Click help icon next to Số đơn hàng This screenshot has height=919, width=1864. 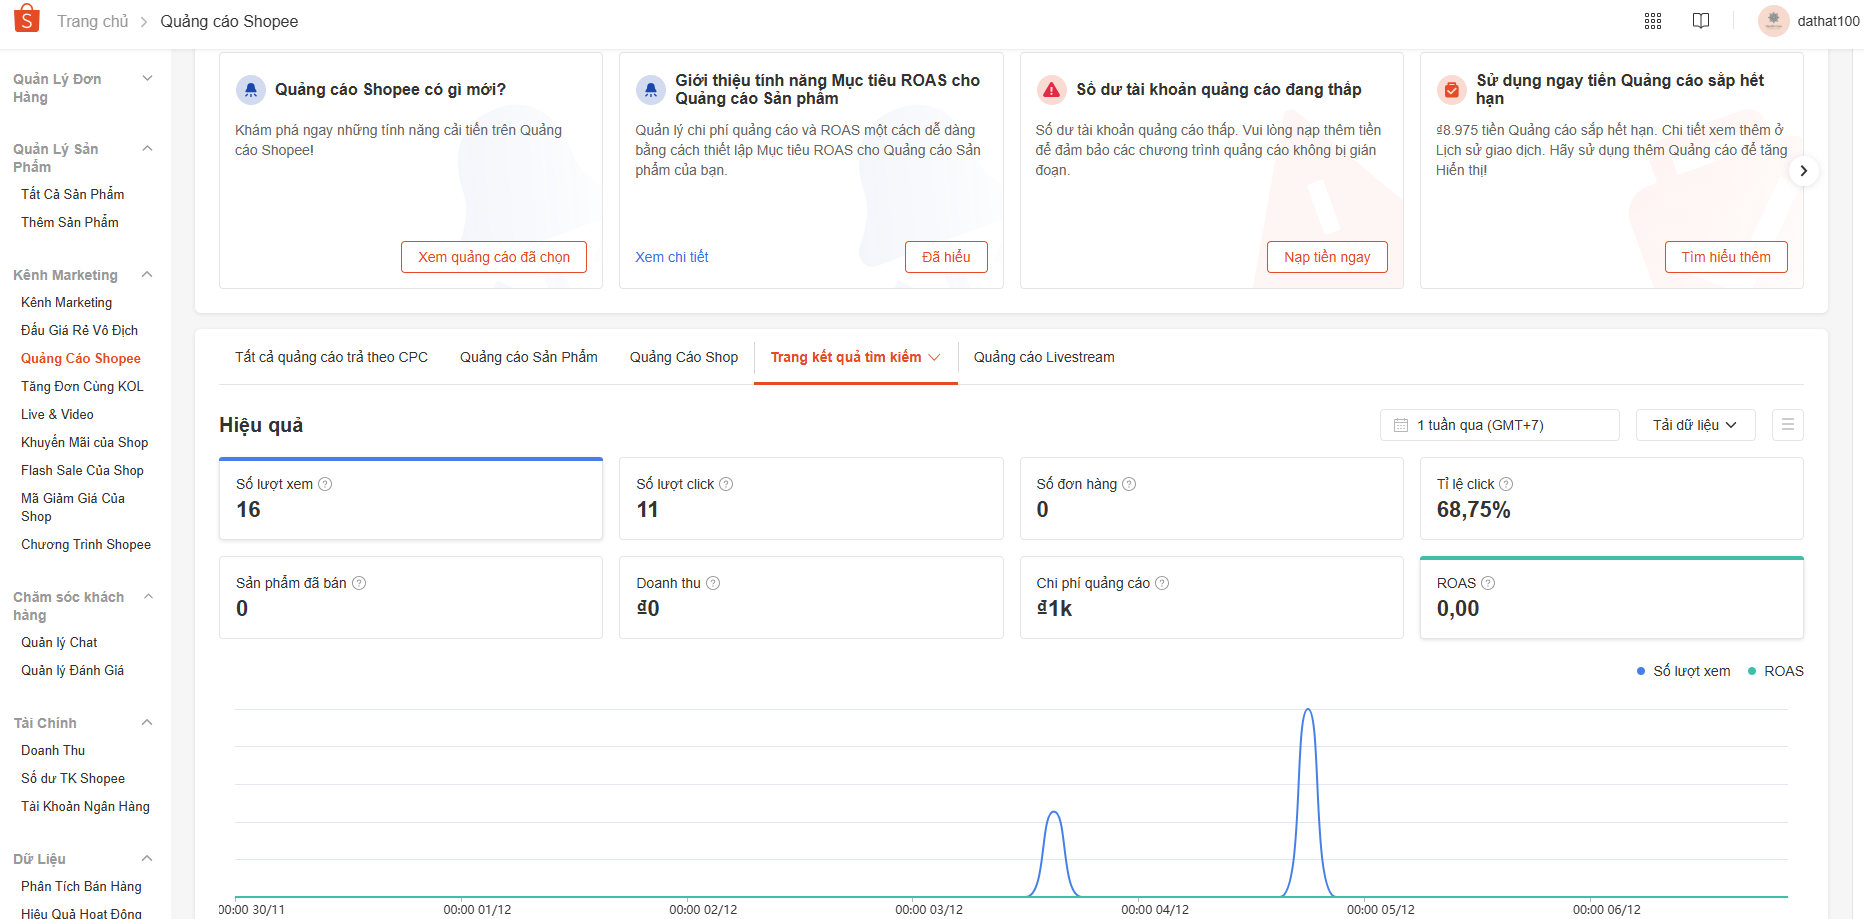(x=1129, y=484)
